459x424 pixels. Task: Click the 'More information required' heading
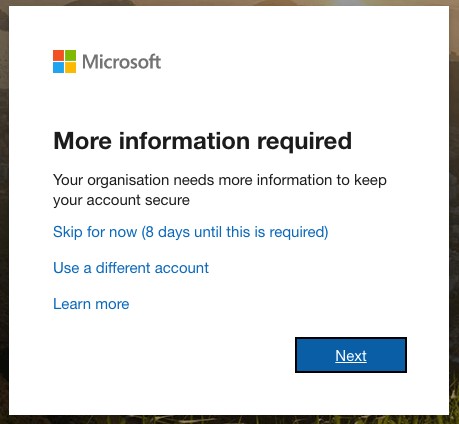pos(203,141)
